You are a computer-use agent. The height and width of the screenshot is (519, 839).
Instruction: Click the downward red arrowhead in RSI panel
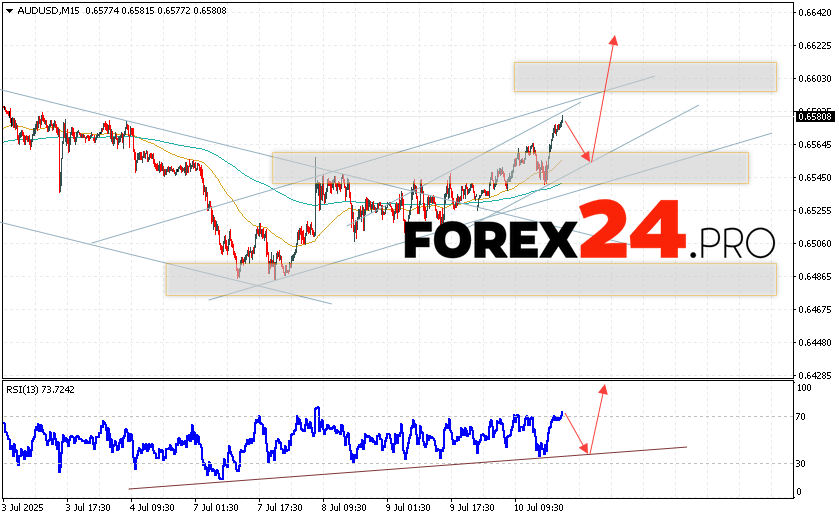(x=587, y=450)
